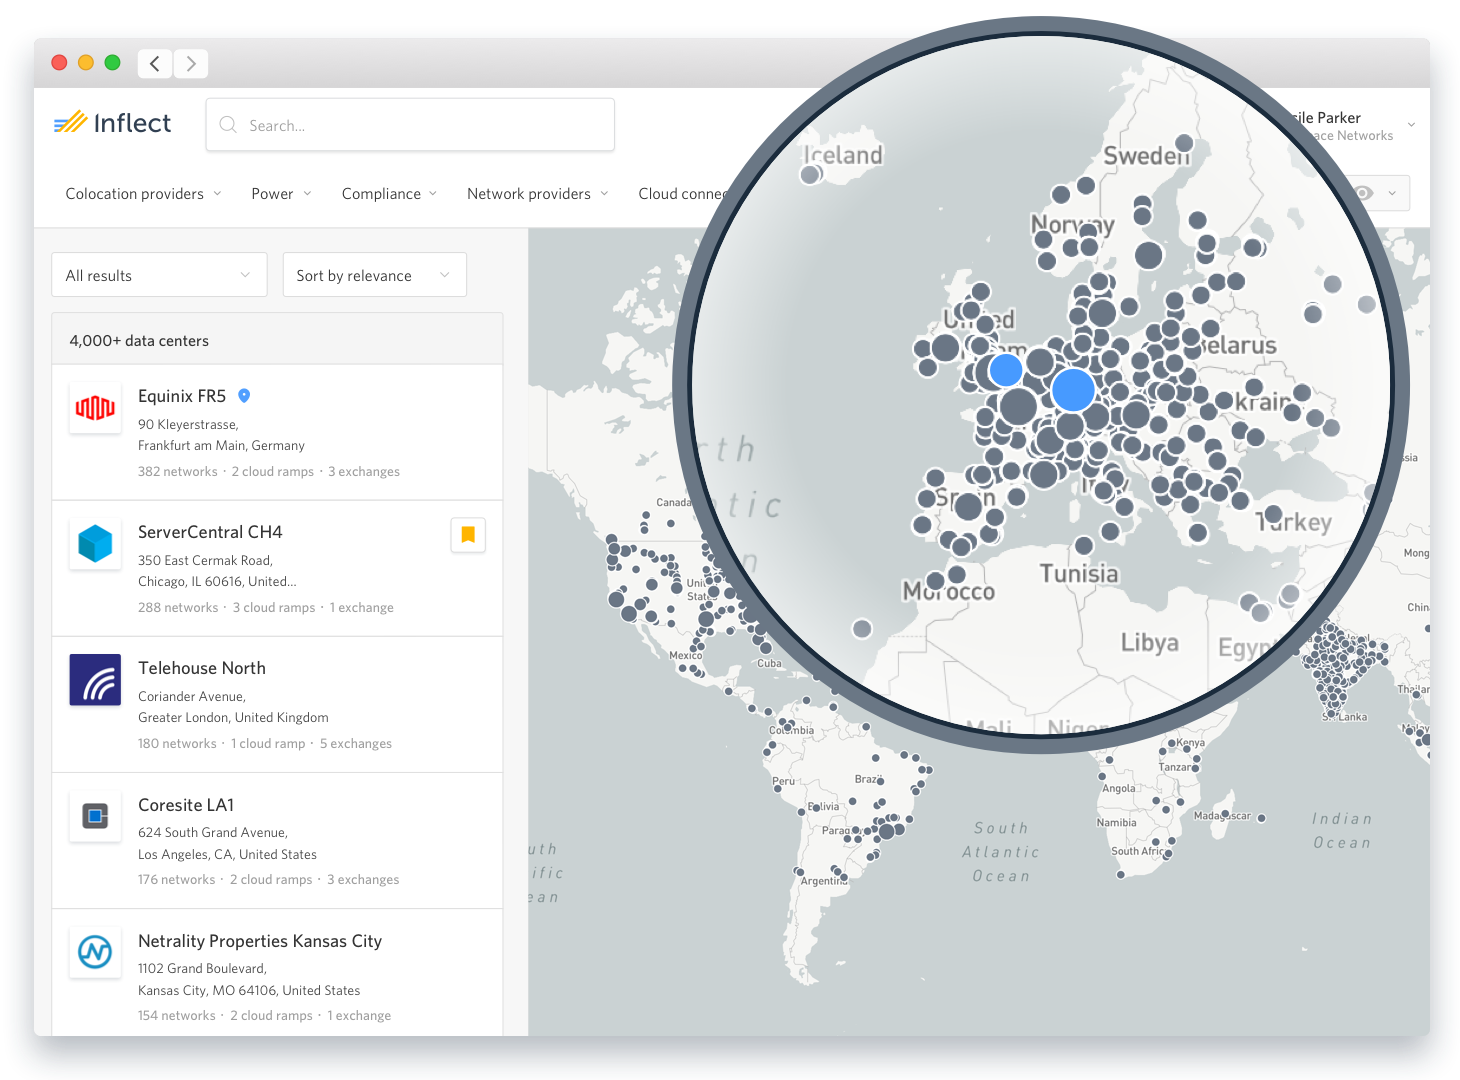Toggle the bookmark on ServerCentral CH4
Image resolution: width=1460 pixels, height=1080 pixels.
(468, 535)
